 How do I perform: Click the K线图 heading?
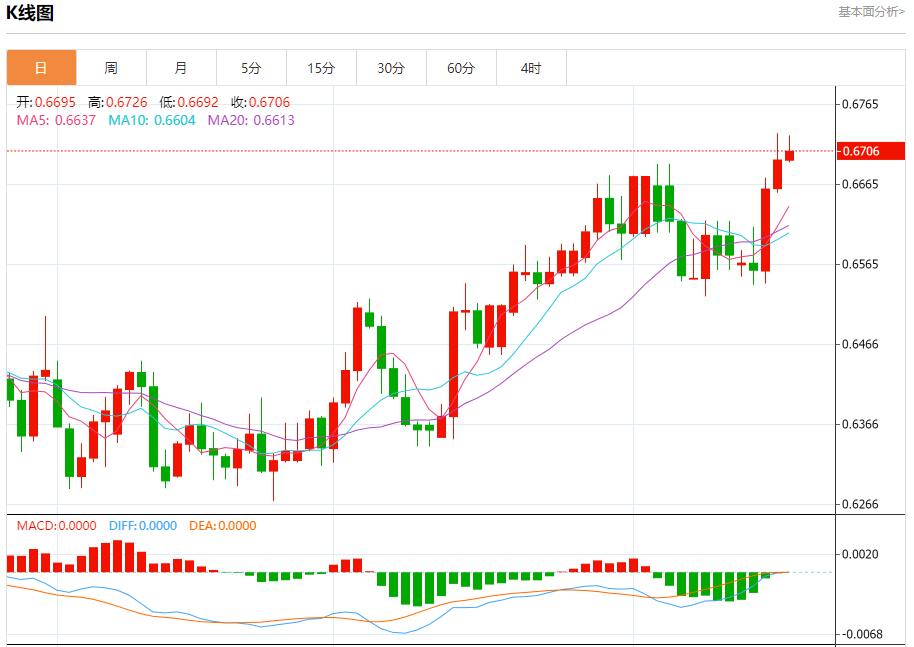30,12
